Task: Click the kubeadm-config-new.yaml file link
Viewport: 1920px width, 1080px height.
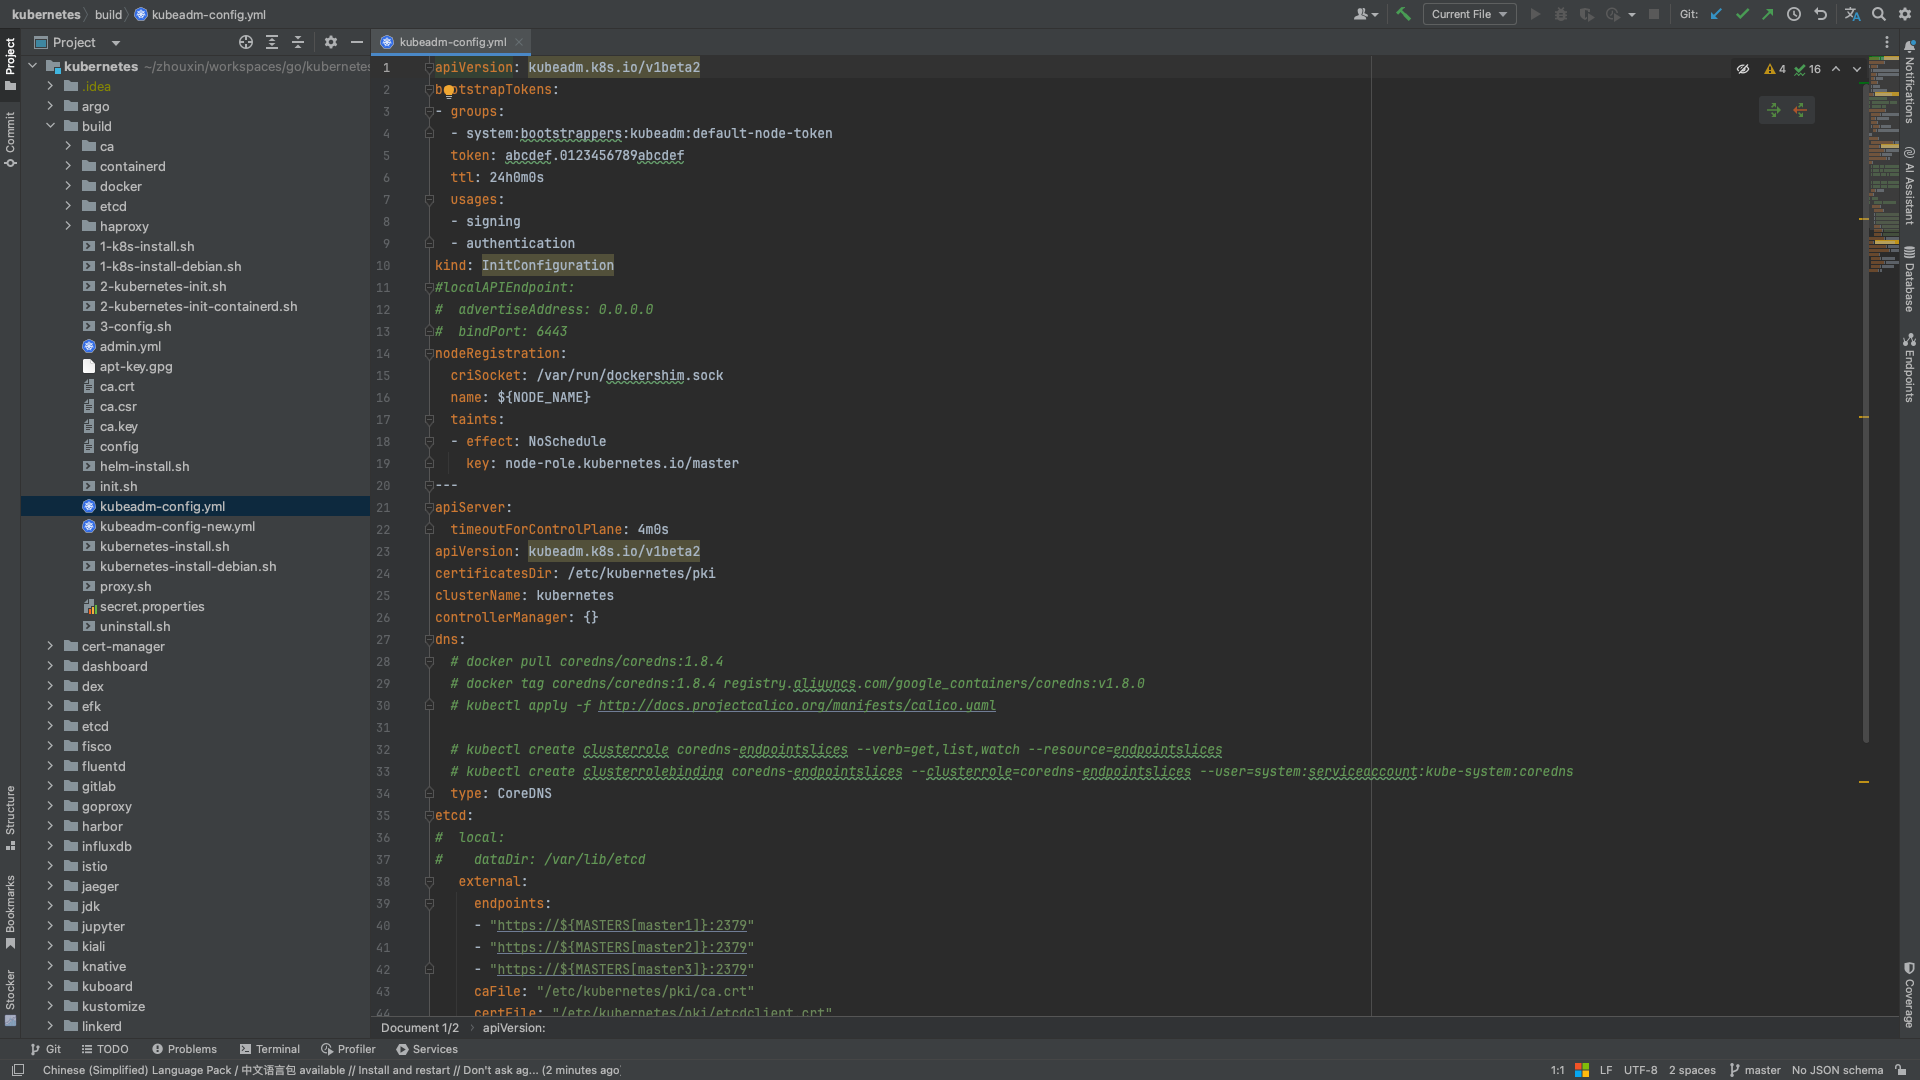Action: tap(178, 526)
